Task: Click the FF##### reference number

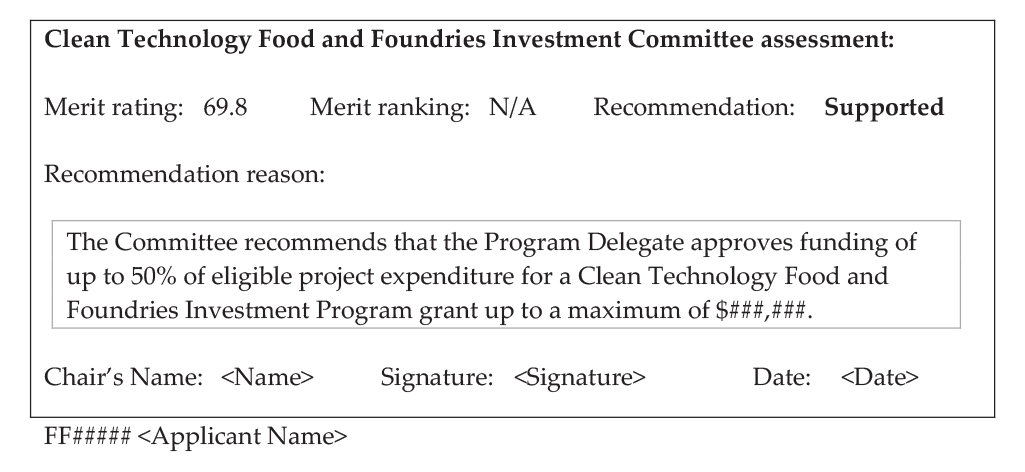Action: tap(88, 436)
